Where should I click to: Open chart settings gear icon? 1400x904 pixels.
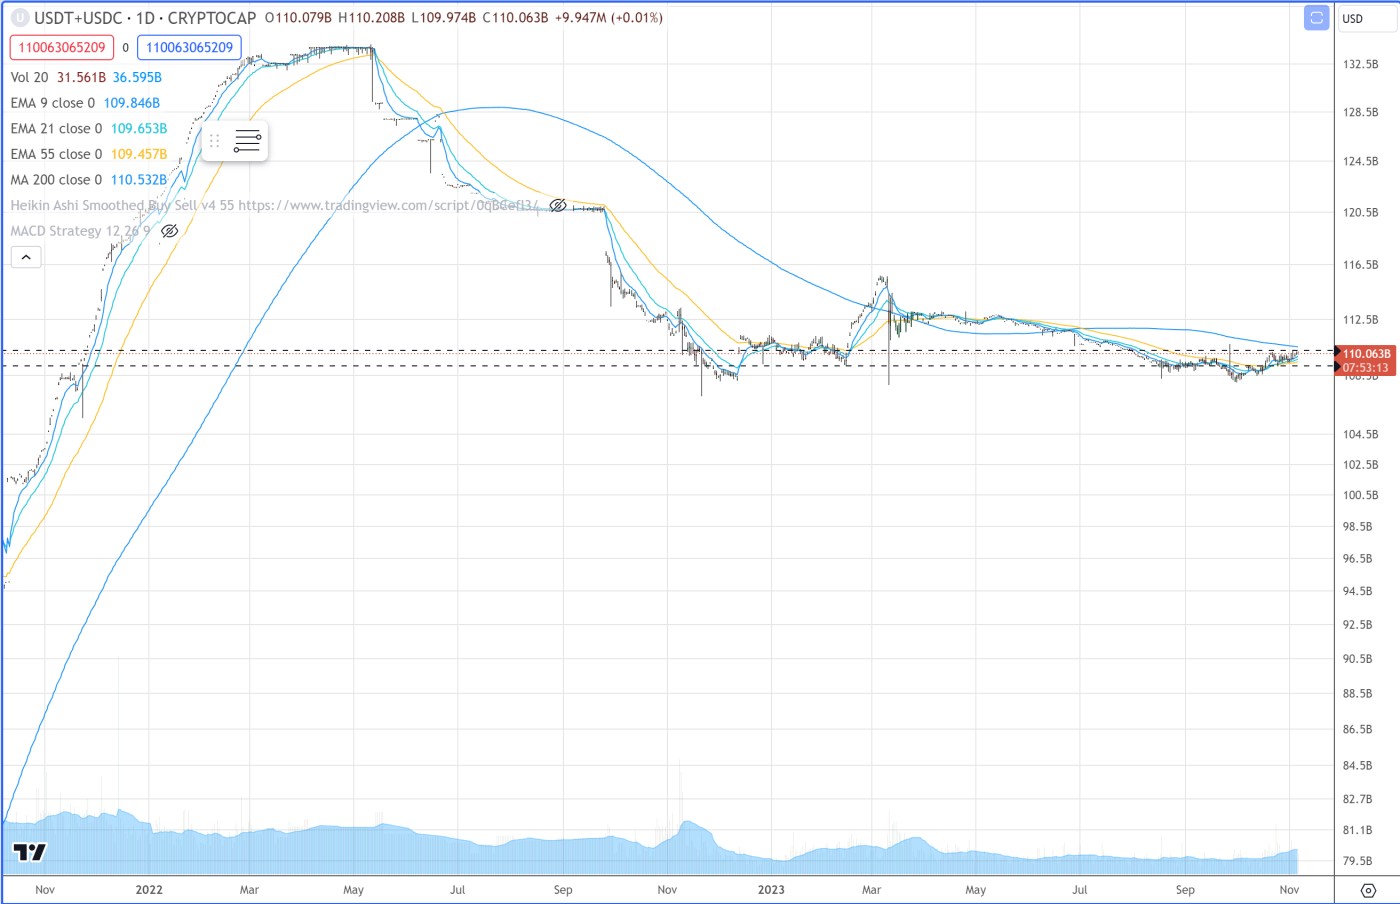(1368, 890)
